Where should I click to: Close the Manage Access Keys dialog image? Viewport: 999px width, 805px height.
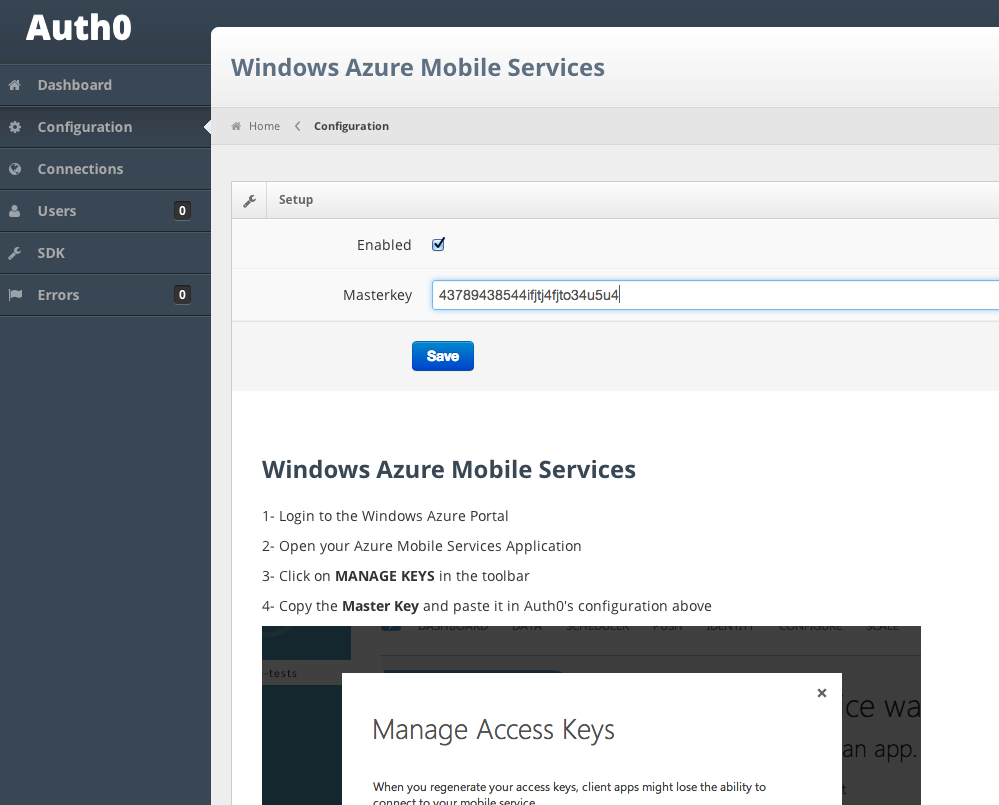click(822, 693)
